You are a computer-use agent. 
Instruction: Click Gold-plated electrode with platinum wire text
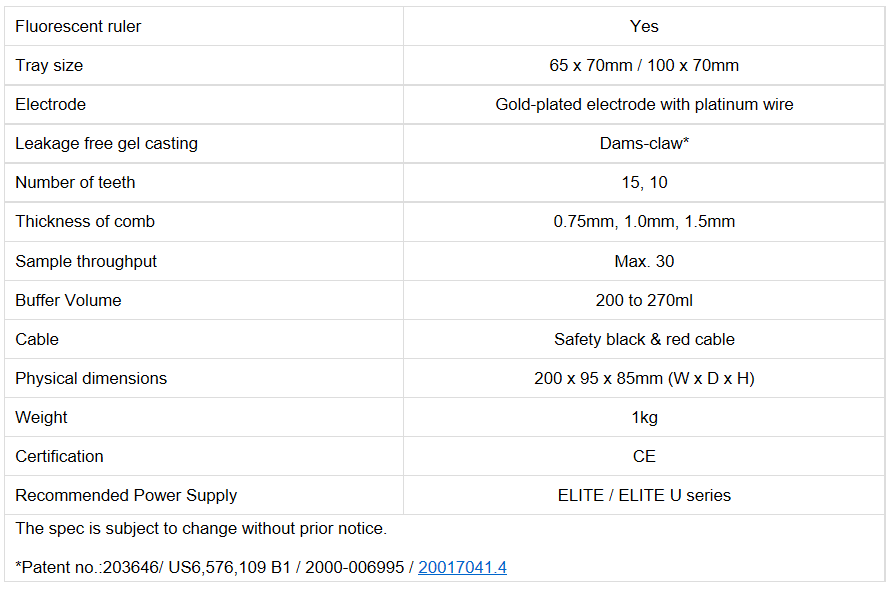point(644,104)
